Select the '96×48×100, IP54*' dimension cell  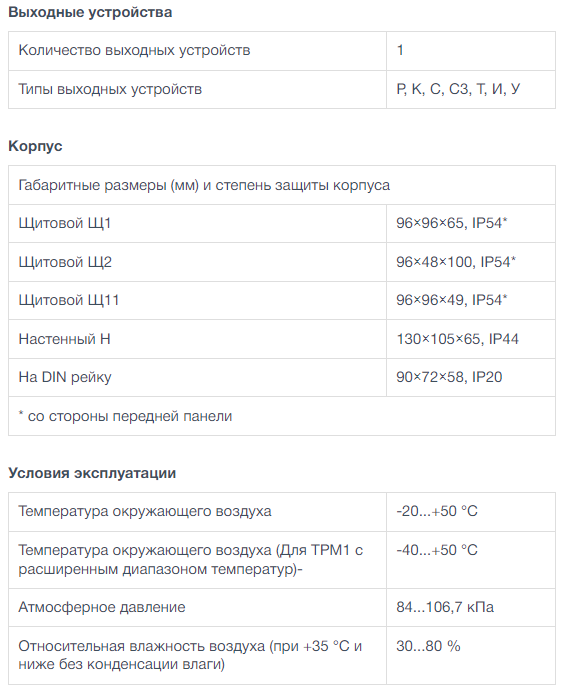(471, 262)
